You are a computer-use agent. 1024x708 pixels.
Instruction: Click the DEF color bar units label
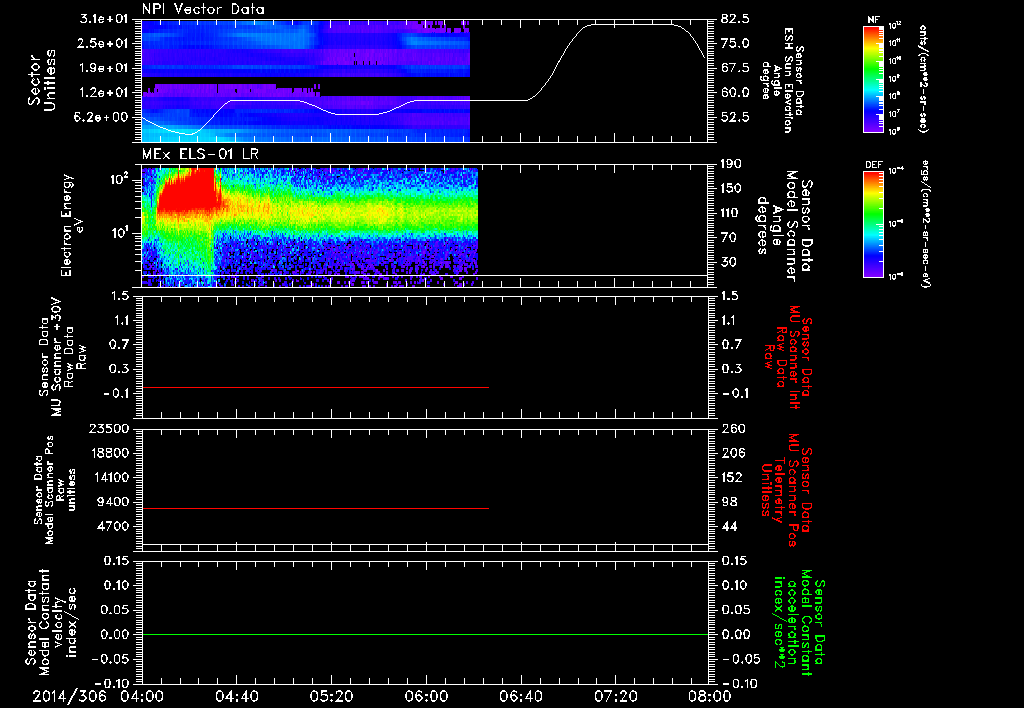click(x=926, y=224)
